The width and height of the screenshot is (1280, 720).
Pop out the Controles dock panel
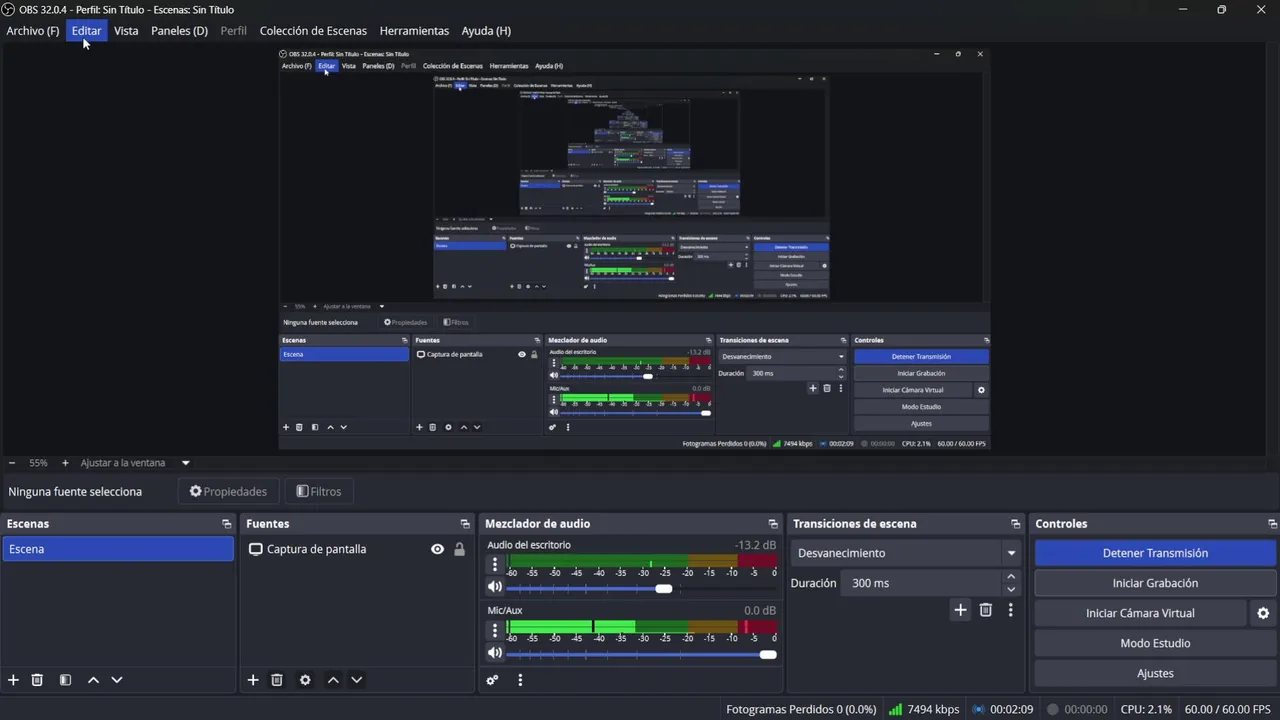(x=1272, y=524)
